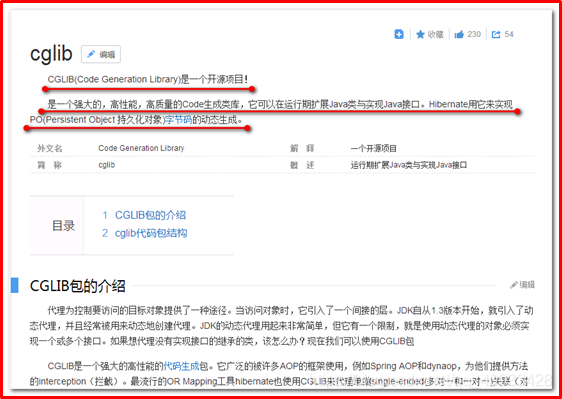Click the 外文名 field label
The height and width of the screenshot is (399, 562).
point(50,148)
